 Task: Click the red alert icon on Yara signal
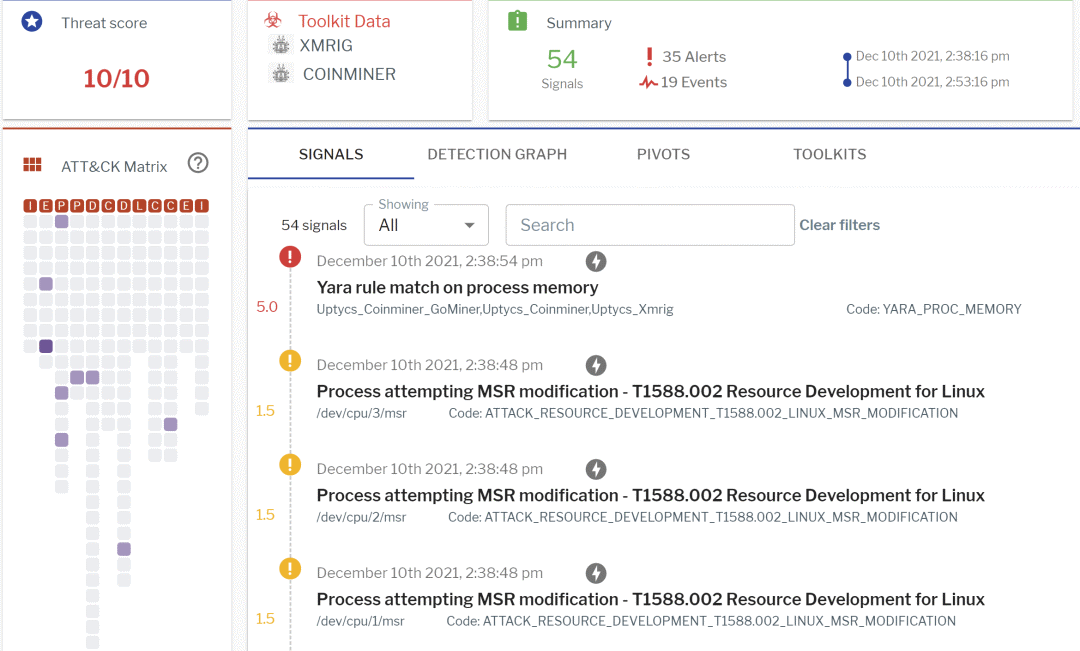[290, 257]
